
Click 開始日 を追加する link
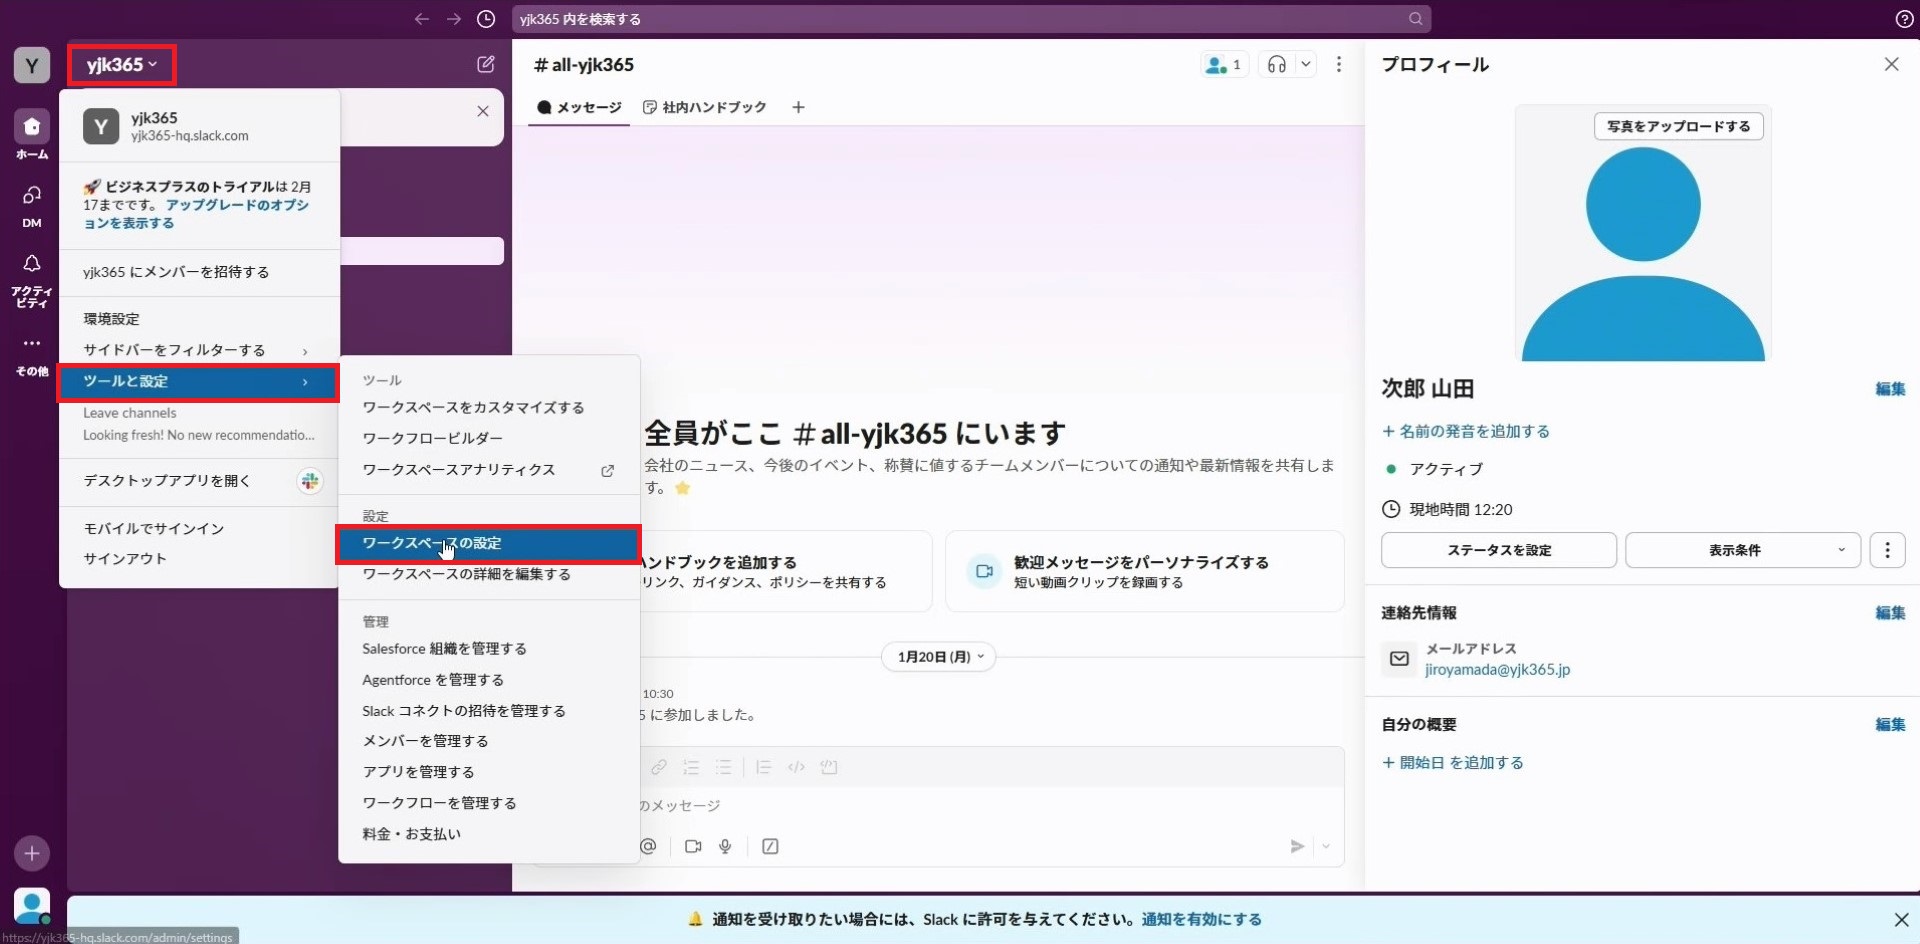tap(1453, 763)
